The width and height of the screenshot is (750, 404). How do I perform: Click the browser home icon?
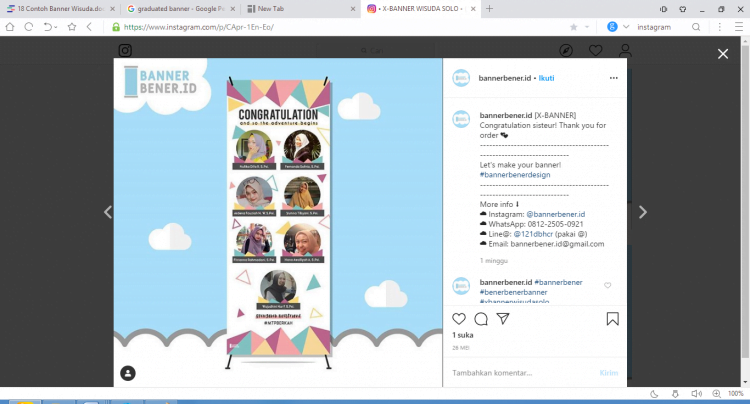pyautogui.click(x=10, y=27)
